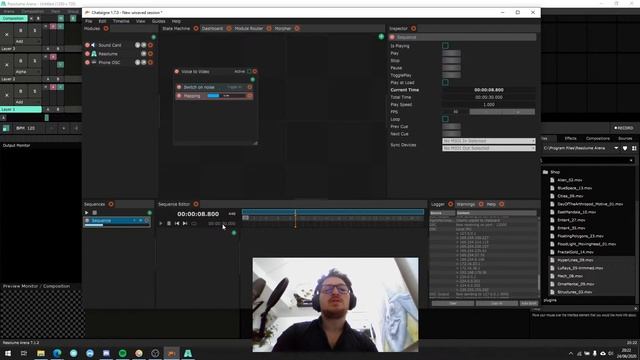Switch to the Morpher tab
Viewport: 640px width, 360px height.
click(x=283, y=29)
